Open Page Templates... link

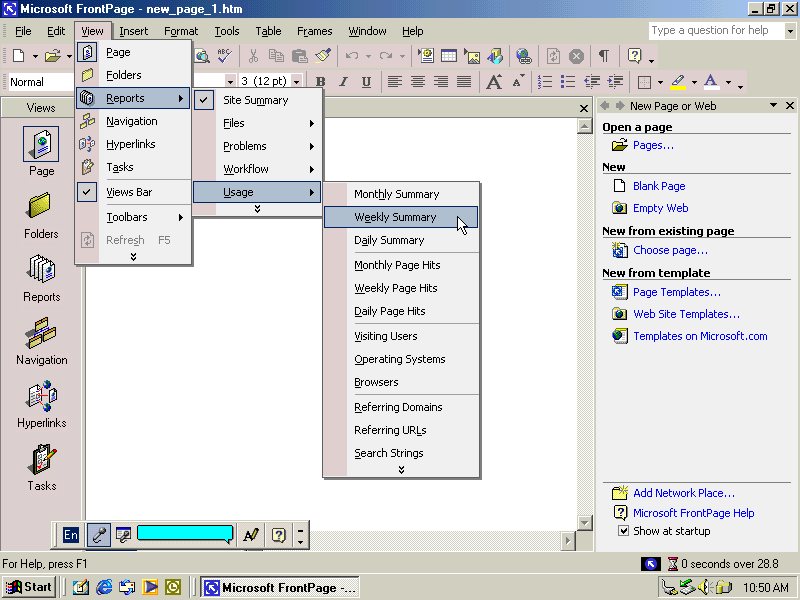click(x=677, y=292)
